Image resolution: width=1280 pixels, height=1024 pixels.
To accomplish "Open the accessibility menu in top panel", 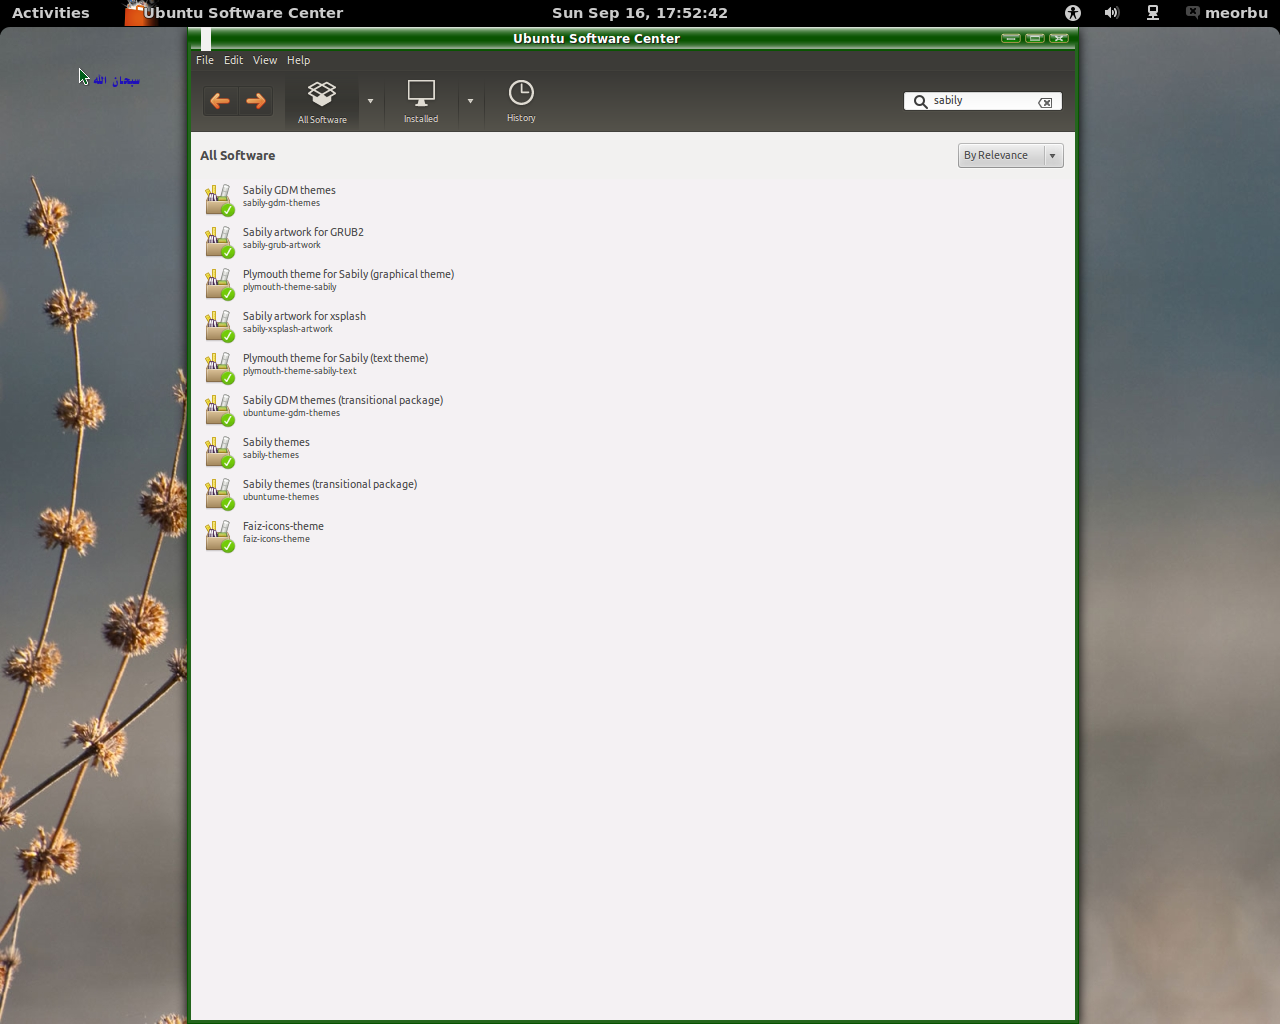I will pyautogui.click(x=1073, y=13).
